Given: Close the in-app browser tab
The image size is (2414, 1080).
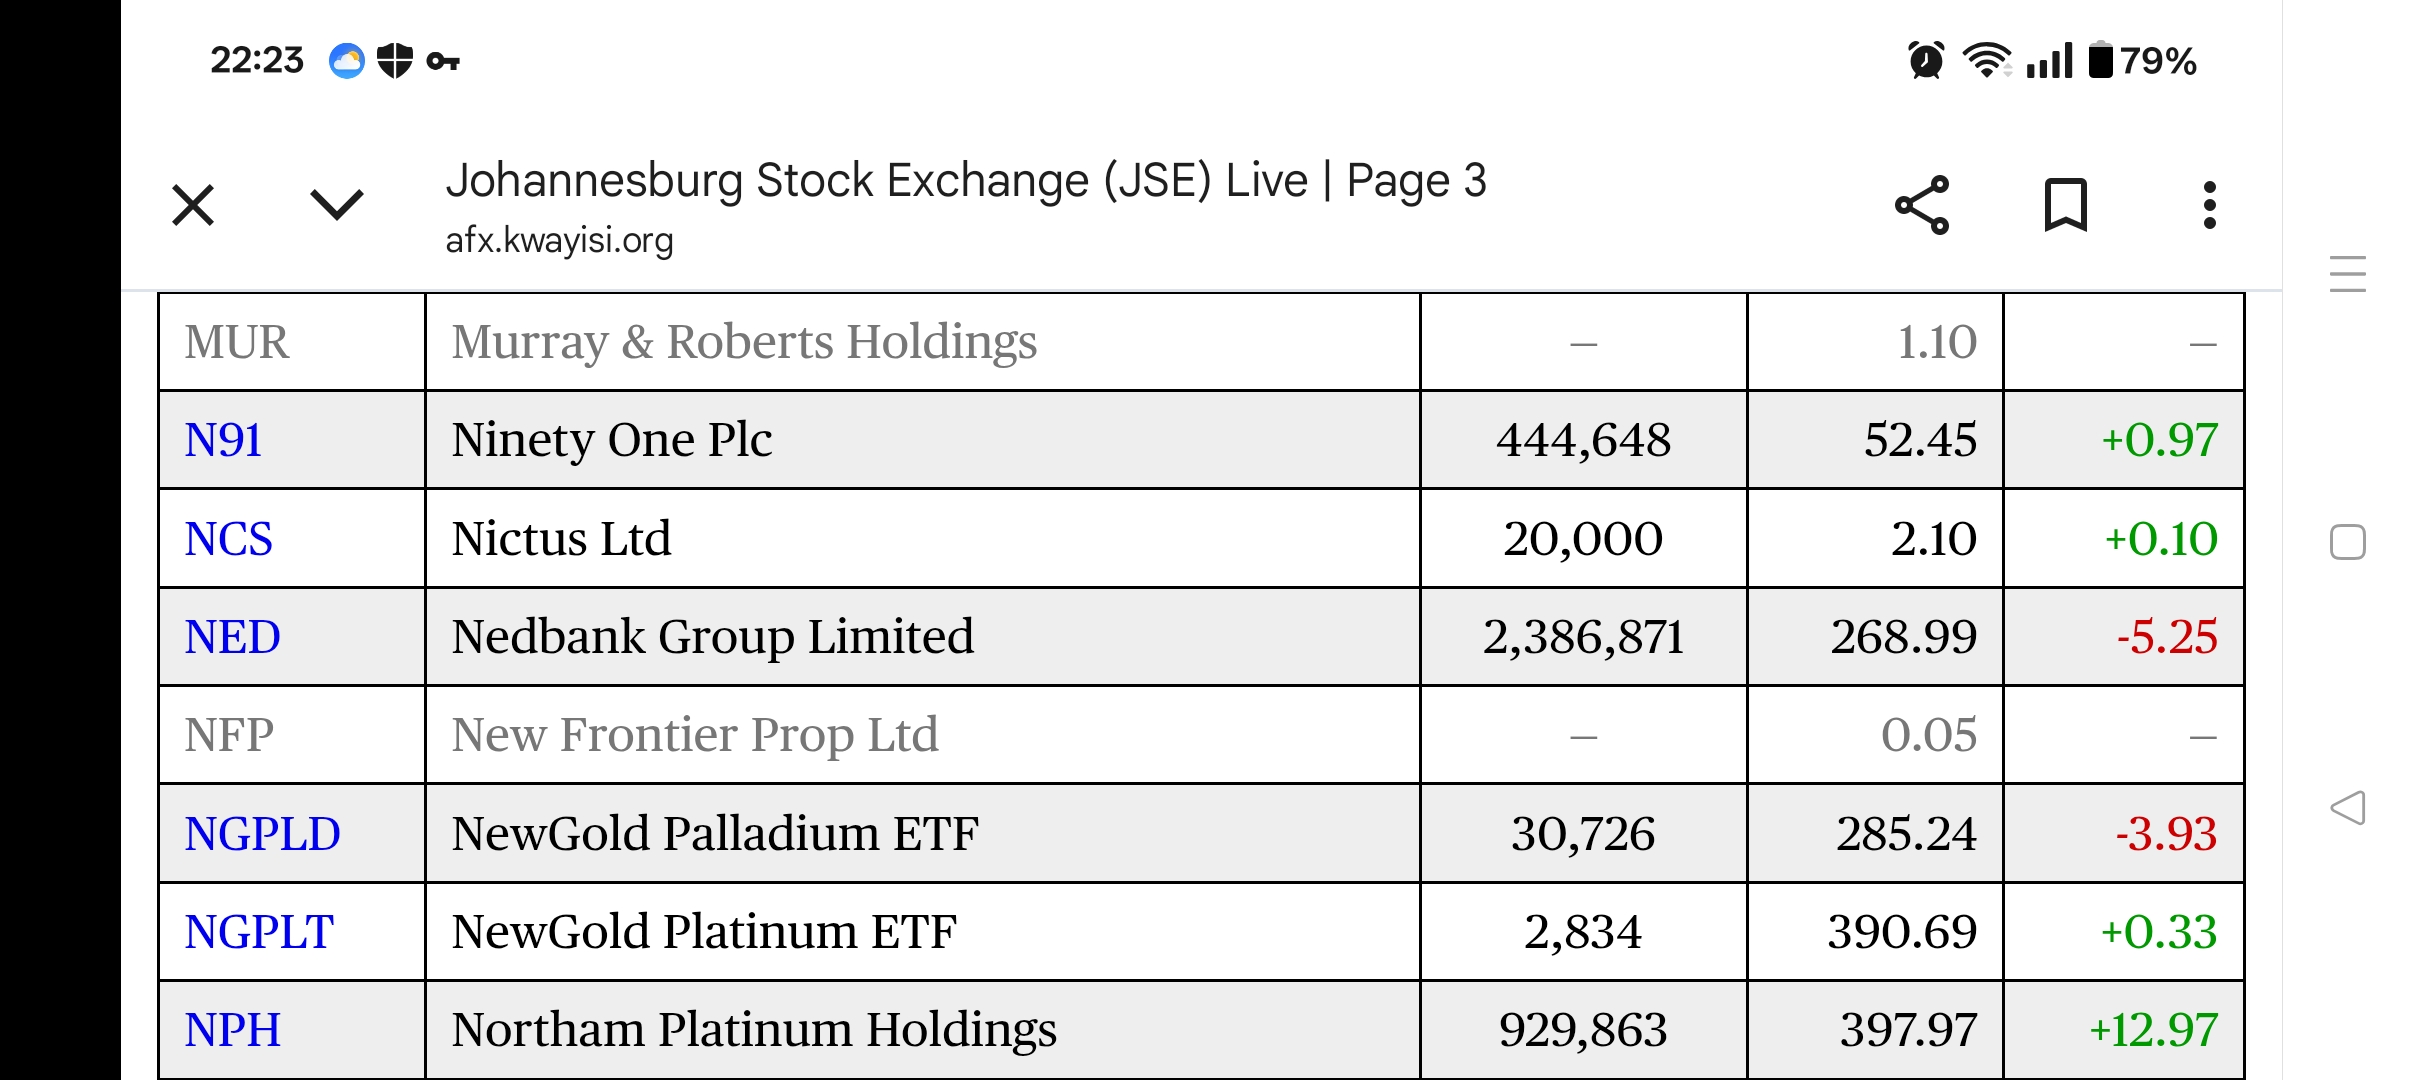Looking at the screenshot, I should [193, 206].
